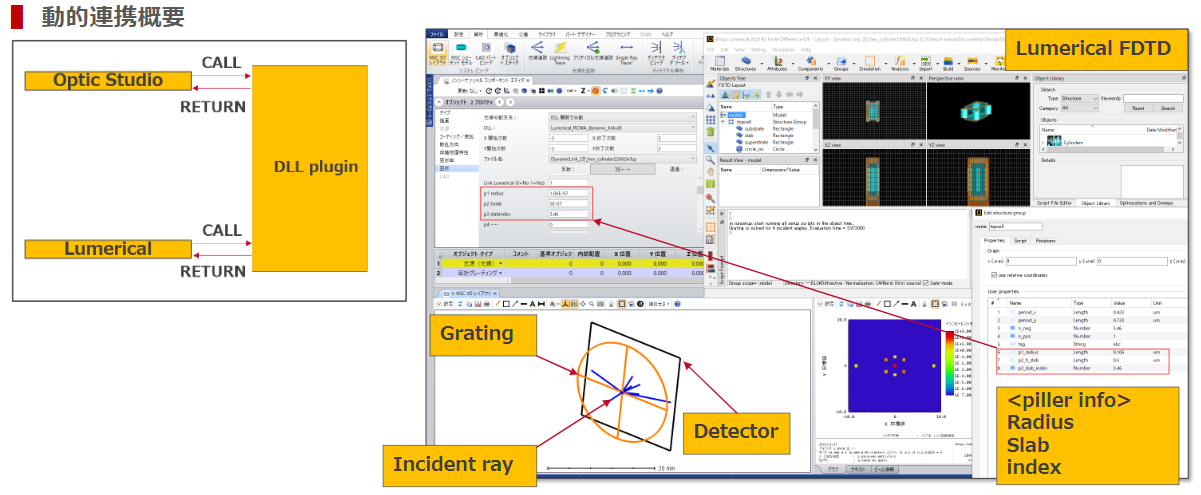
Task: Click the Reset button in Object Library
Action: click(x=1138, y=108)
